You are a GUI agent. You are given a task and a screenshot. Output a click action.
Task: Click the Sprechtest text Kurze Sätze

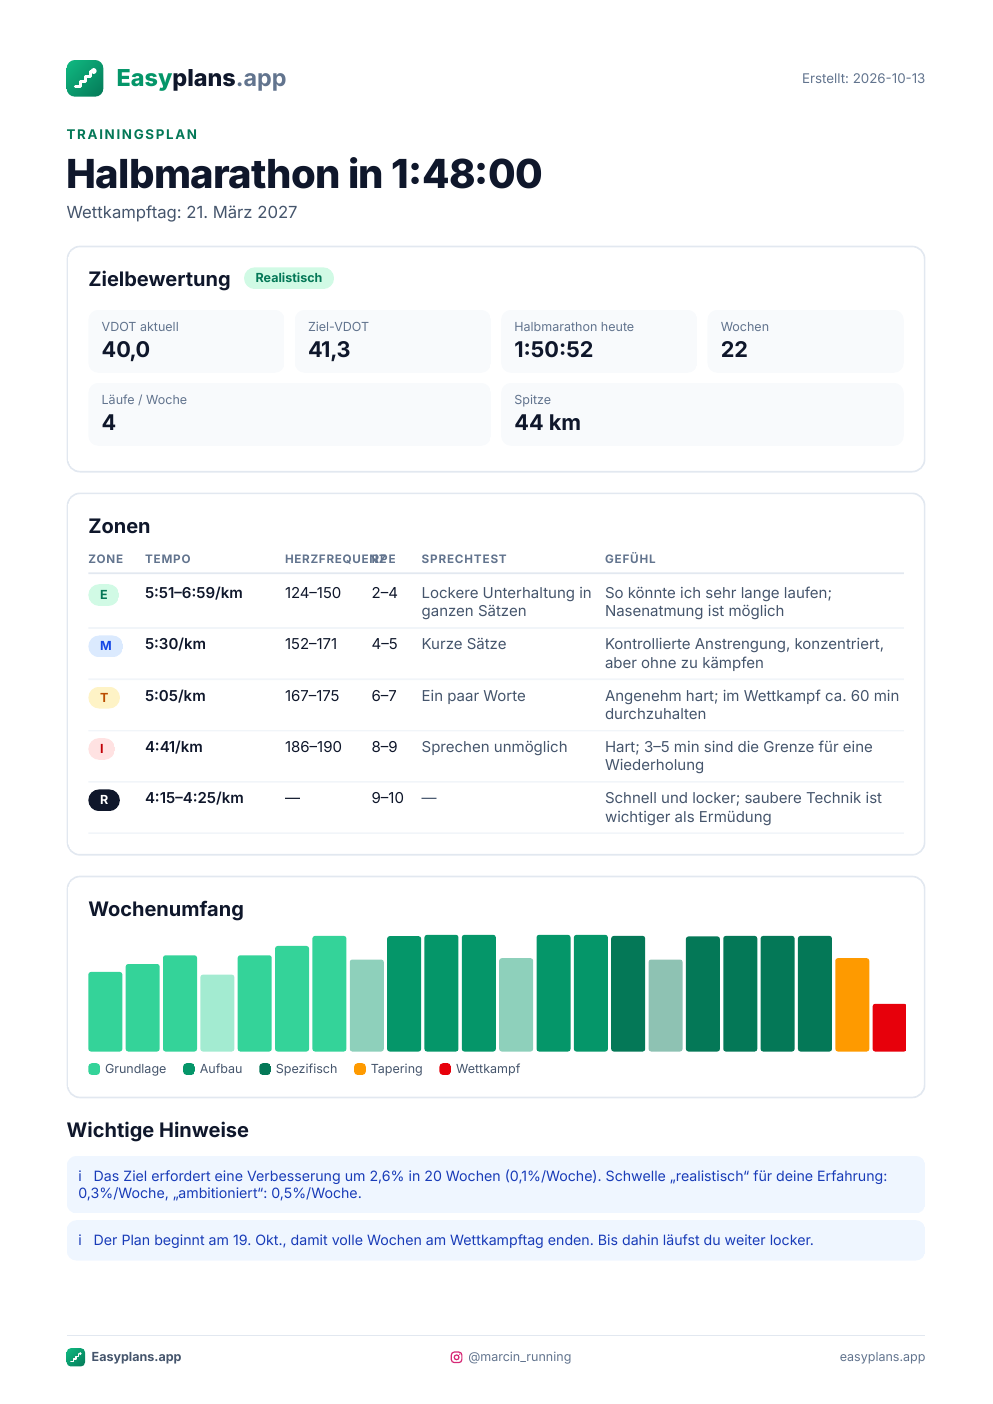464,644
